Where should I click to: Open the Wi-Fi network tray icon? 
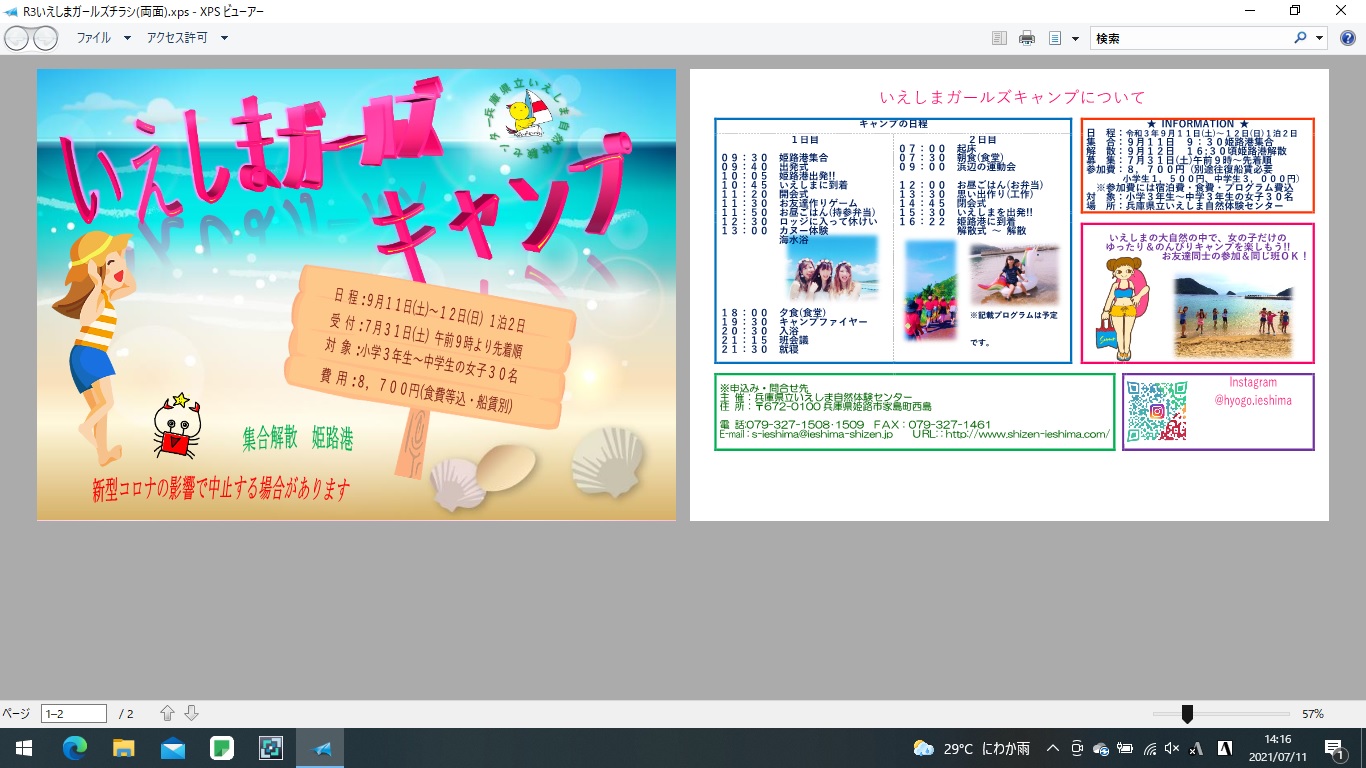tap(1150, 748)
